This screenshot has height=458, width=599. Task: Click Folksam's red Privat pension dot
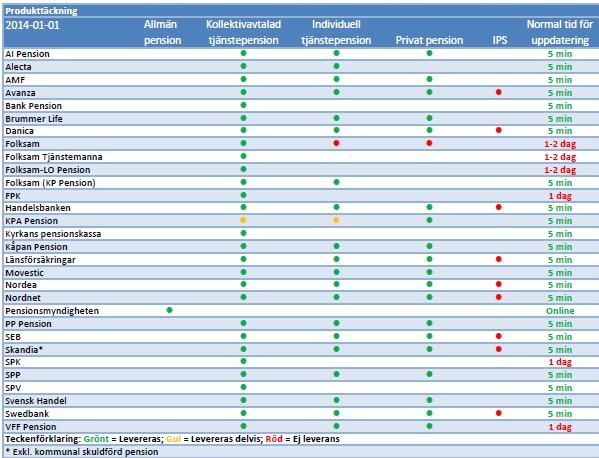pyautogui.click(x=429, y=143)
